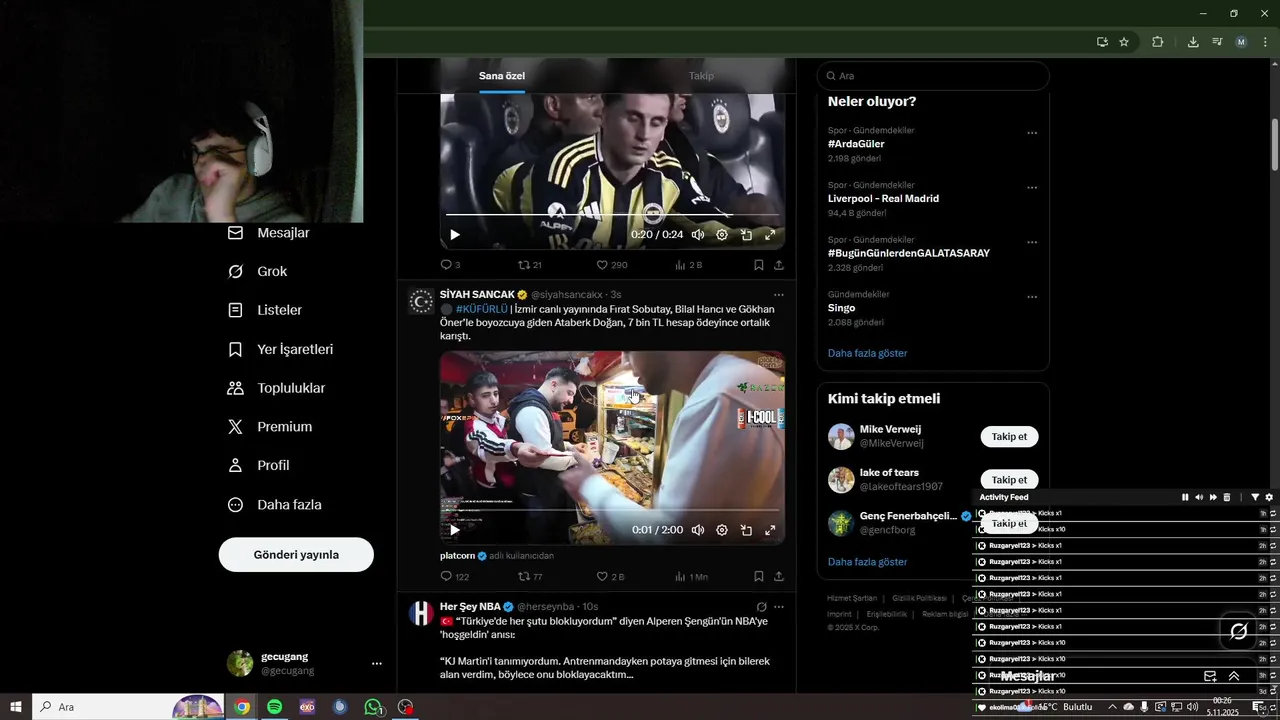Screen dimensions: 1280x720
Task: Open more options for #BugünGünlerdenGALATASARAY trend
Action: (x=1032, y=242)
